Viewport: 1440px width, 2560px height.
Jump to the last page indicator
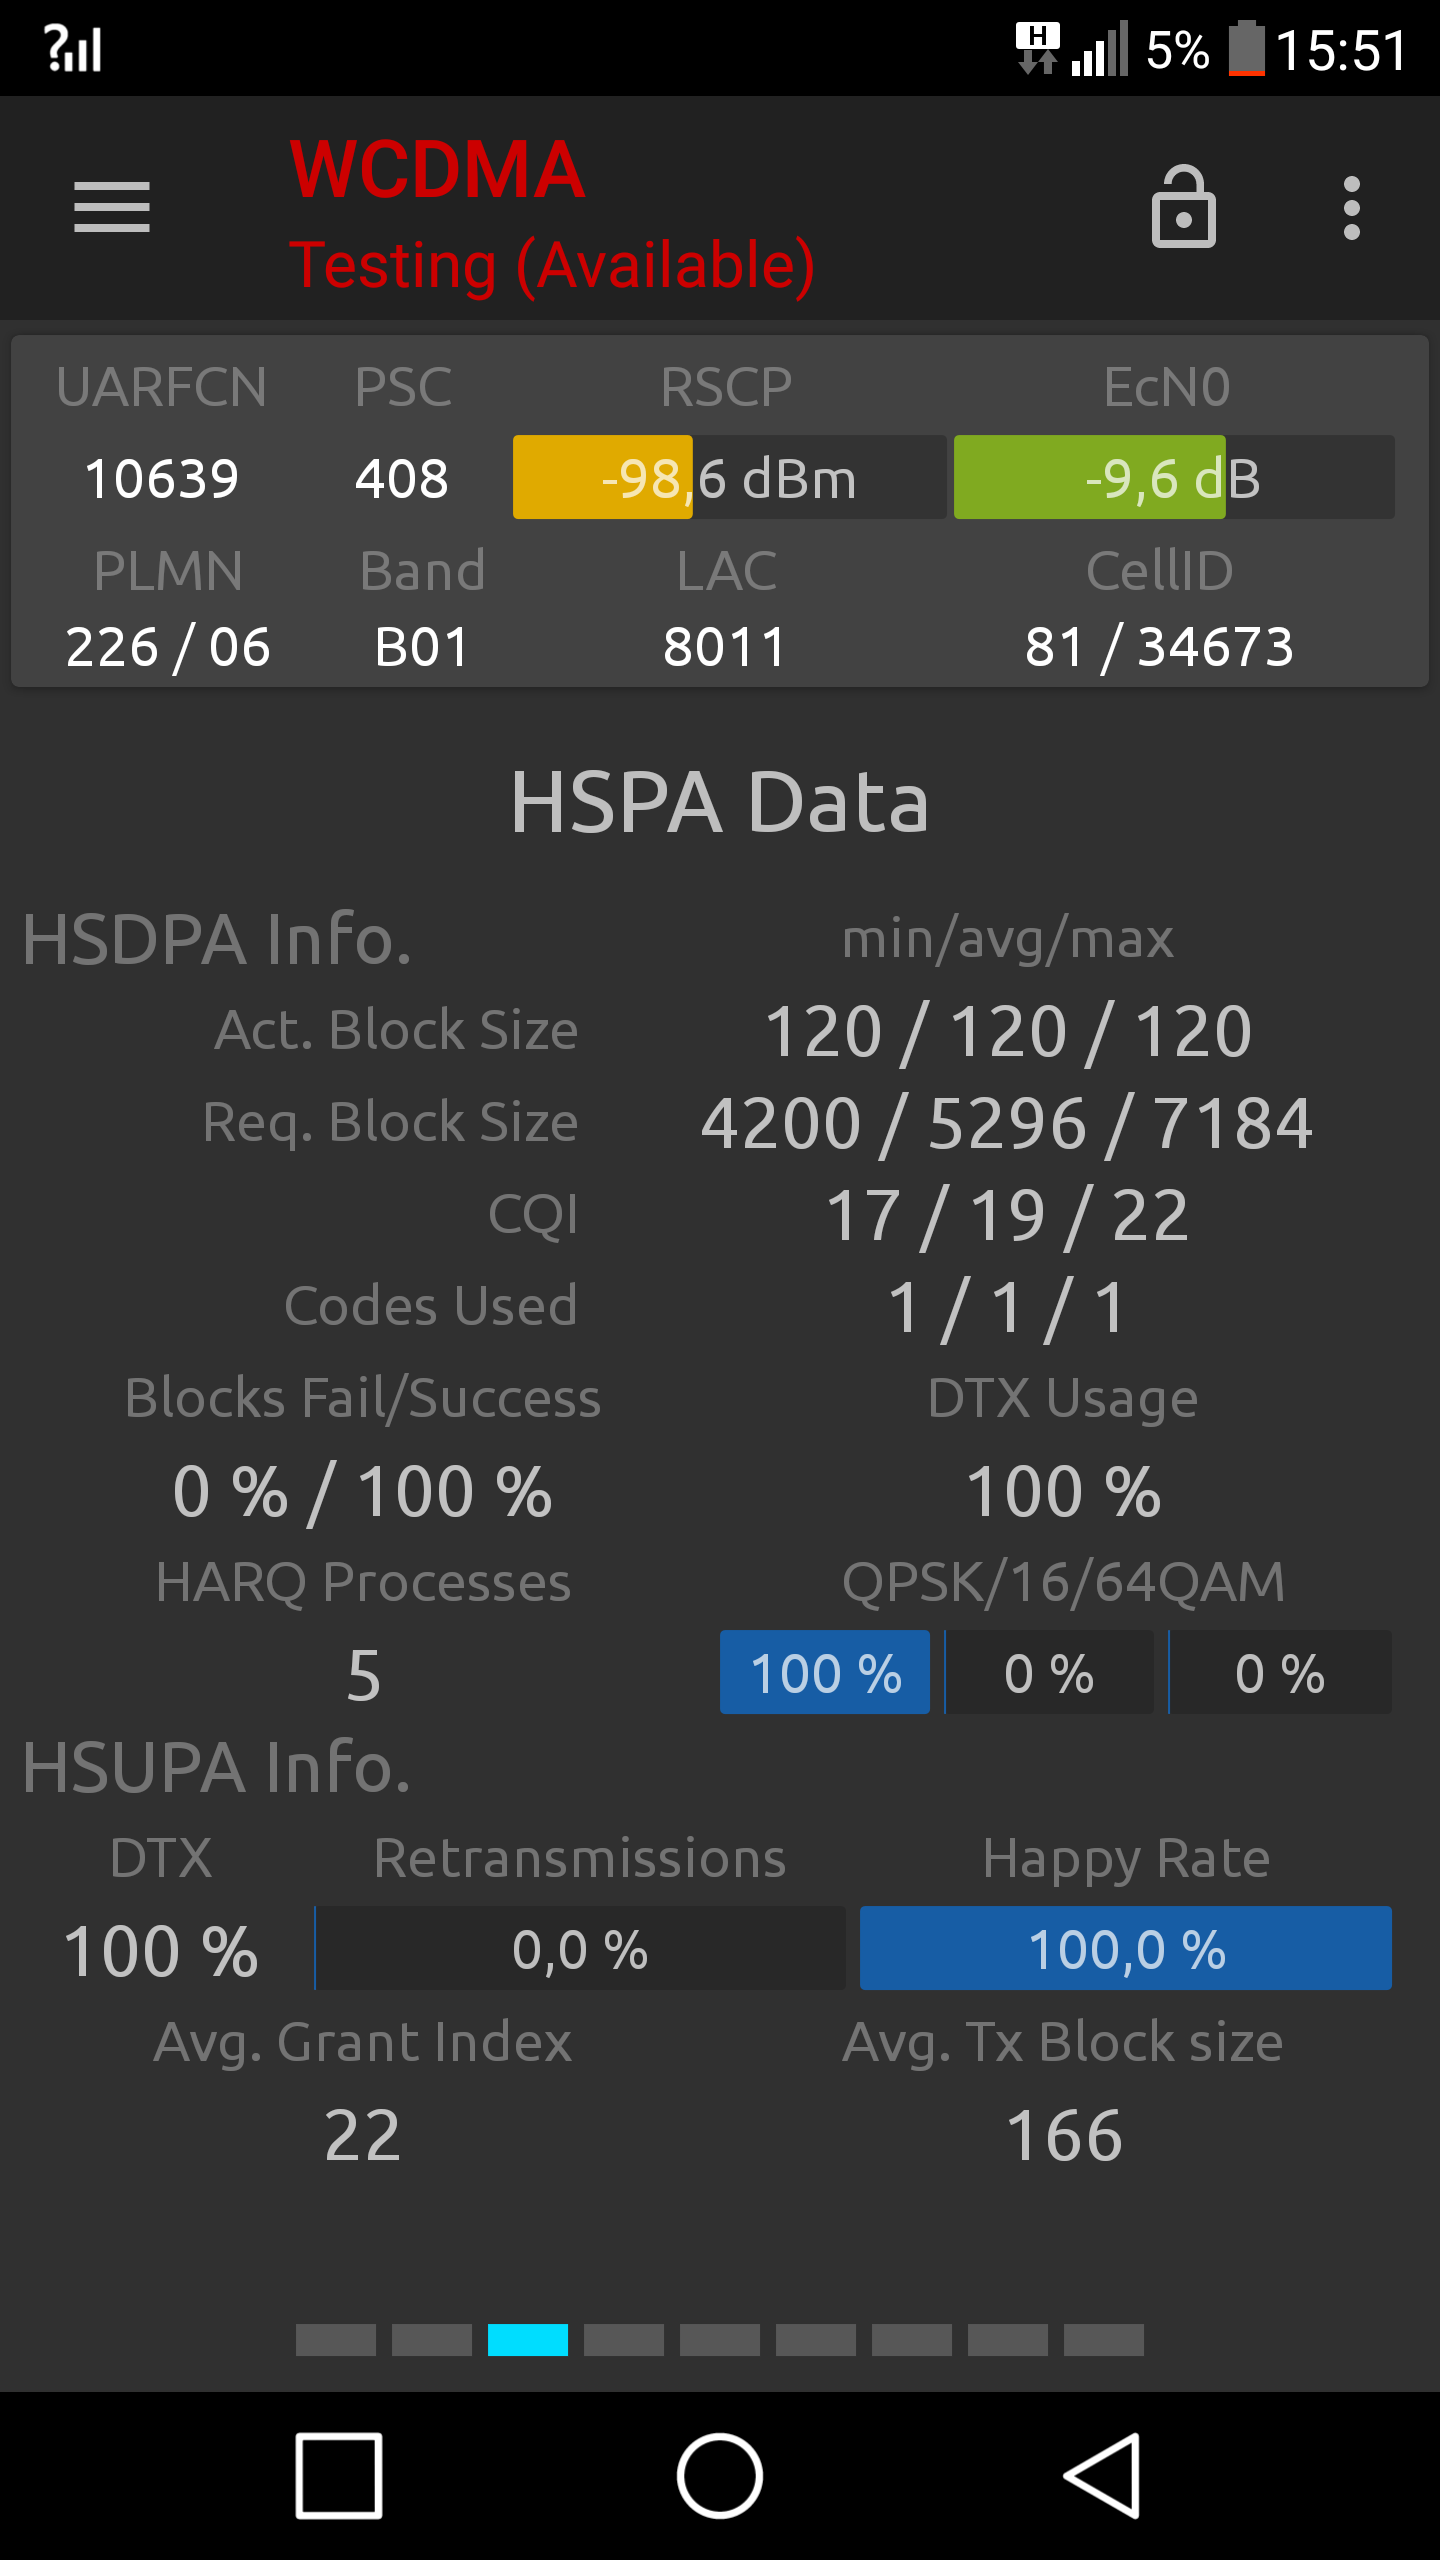pyautogui.click(x=1104, y=2340)
